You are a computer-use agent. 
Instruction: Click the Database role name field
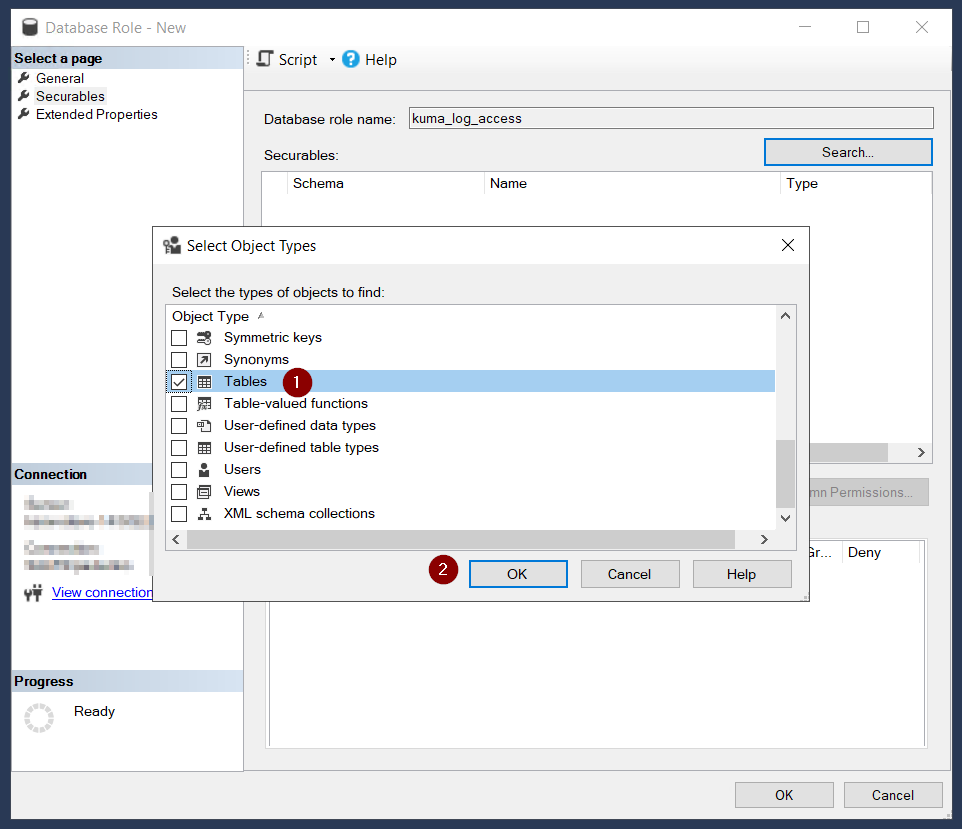pos(670,118)
